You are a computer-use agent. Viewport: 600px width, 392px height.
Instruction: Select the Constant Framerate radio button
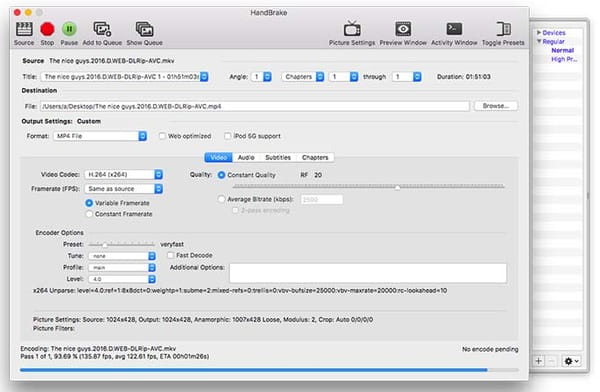click(x=89, y=214)
